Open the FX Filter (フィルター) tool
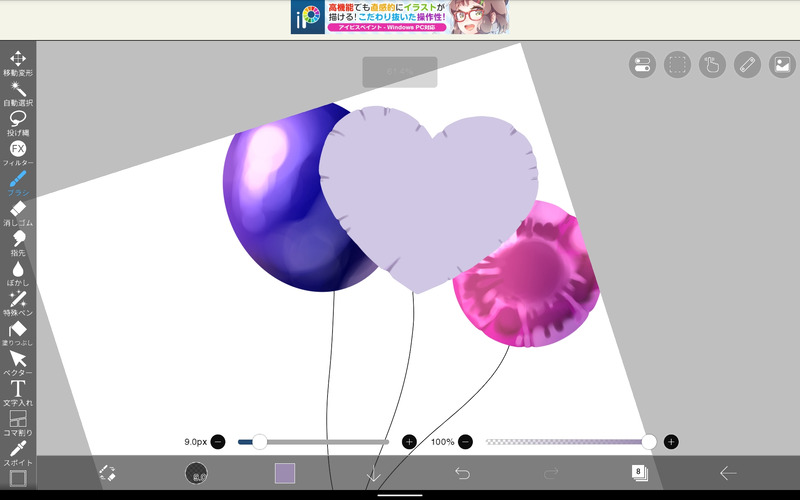This screenshot has height=500, width=800. [x=18, y=154]
